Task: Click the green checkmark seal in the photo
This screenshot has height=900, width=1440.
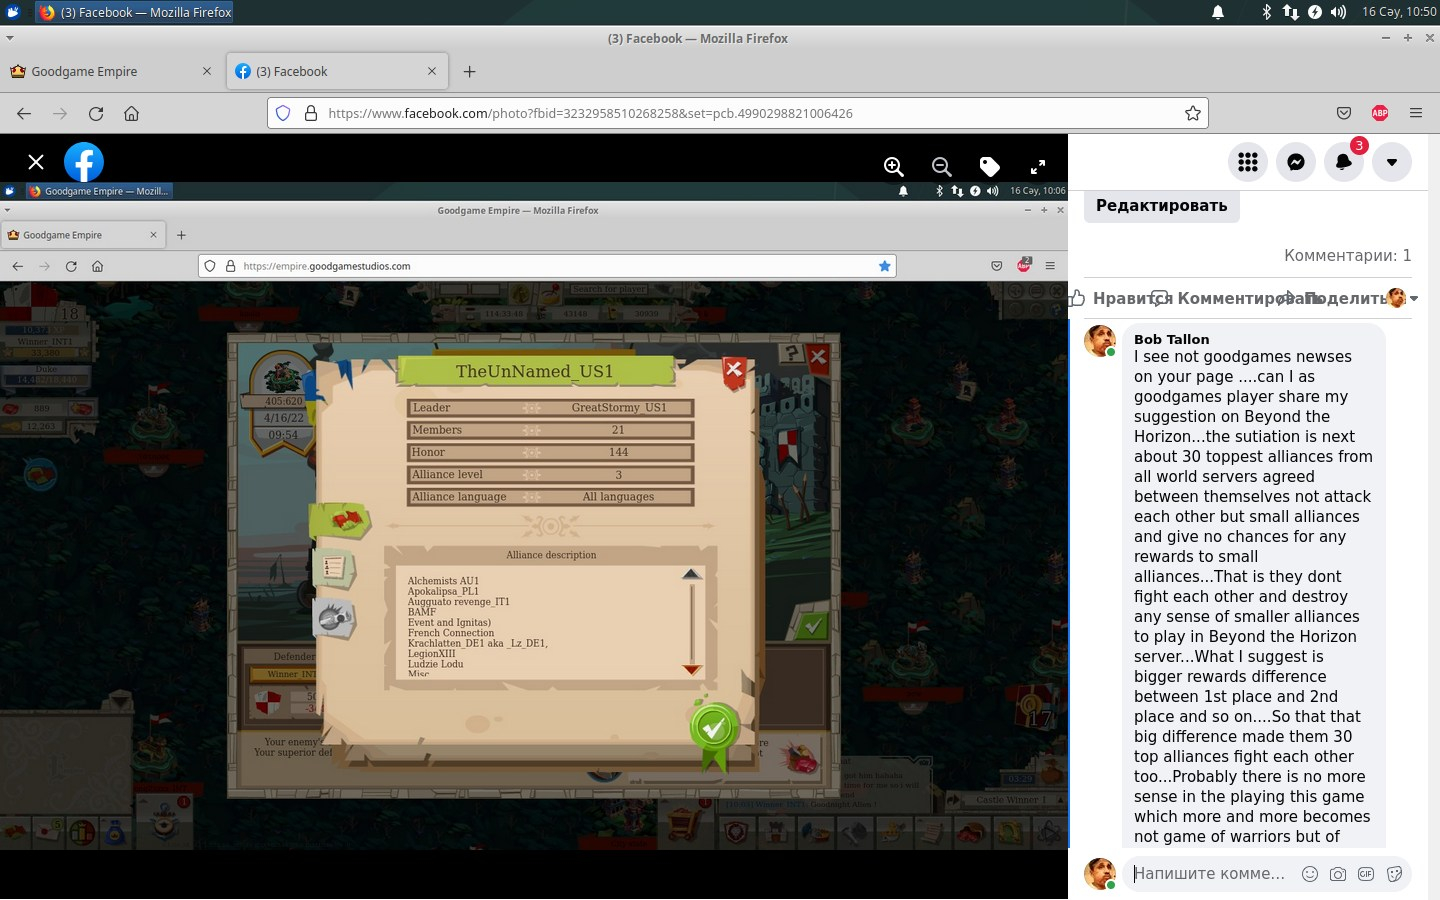Action: point(713,729)
